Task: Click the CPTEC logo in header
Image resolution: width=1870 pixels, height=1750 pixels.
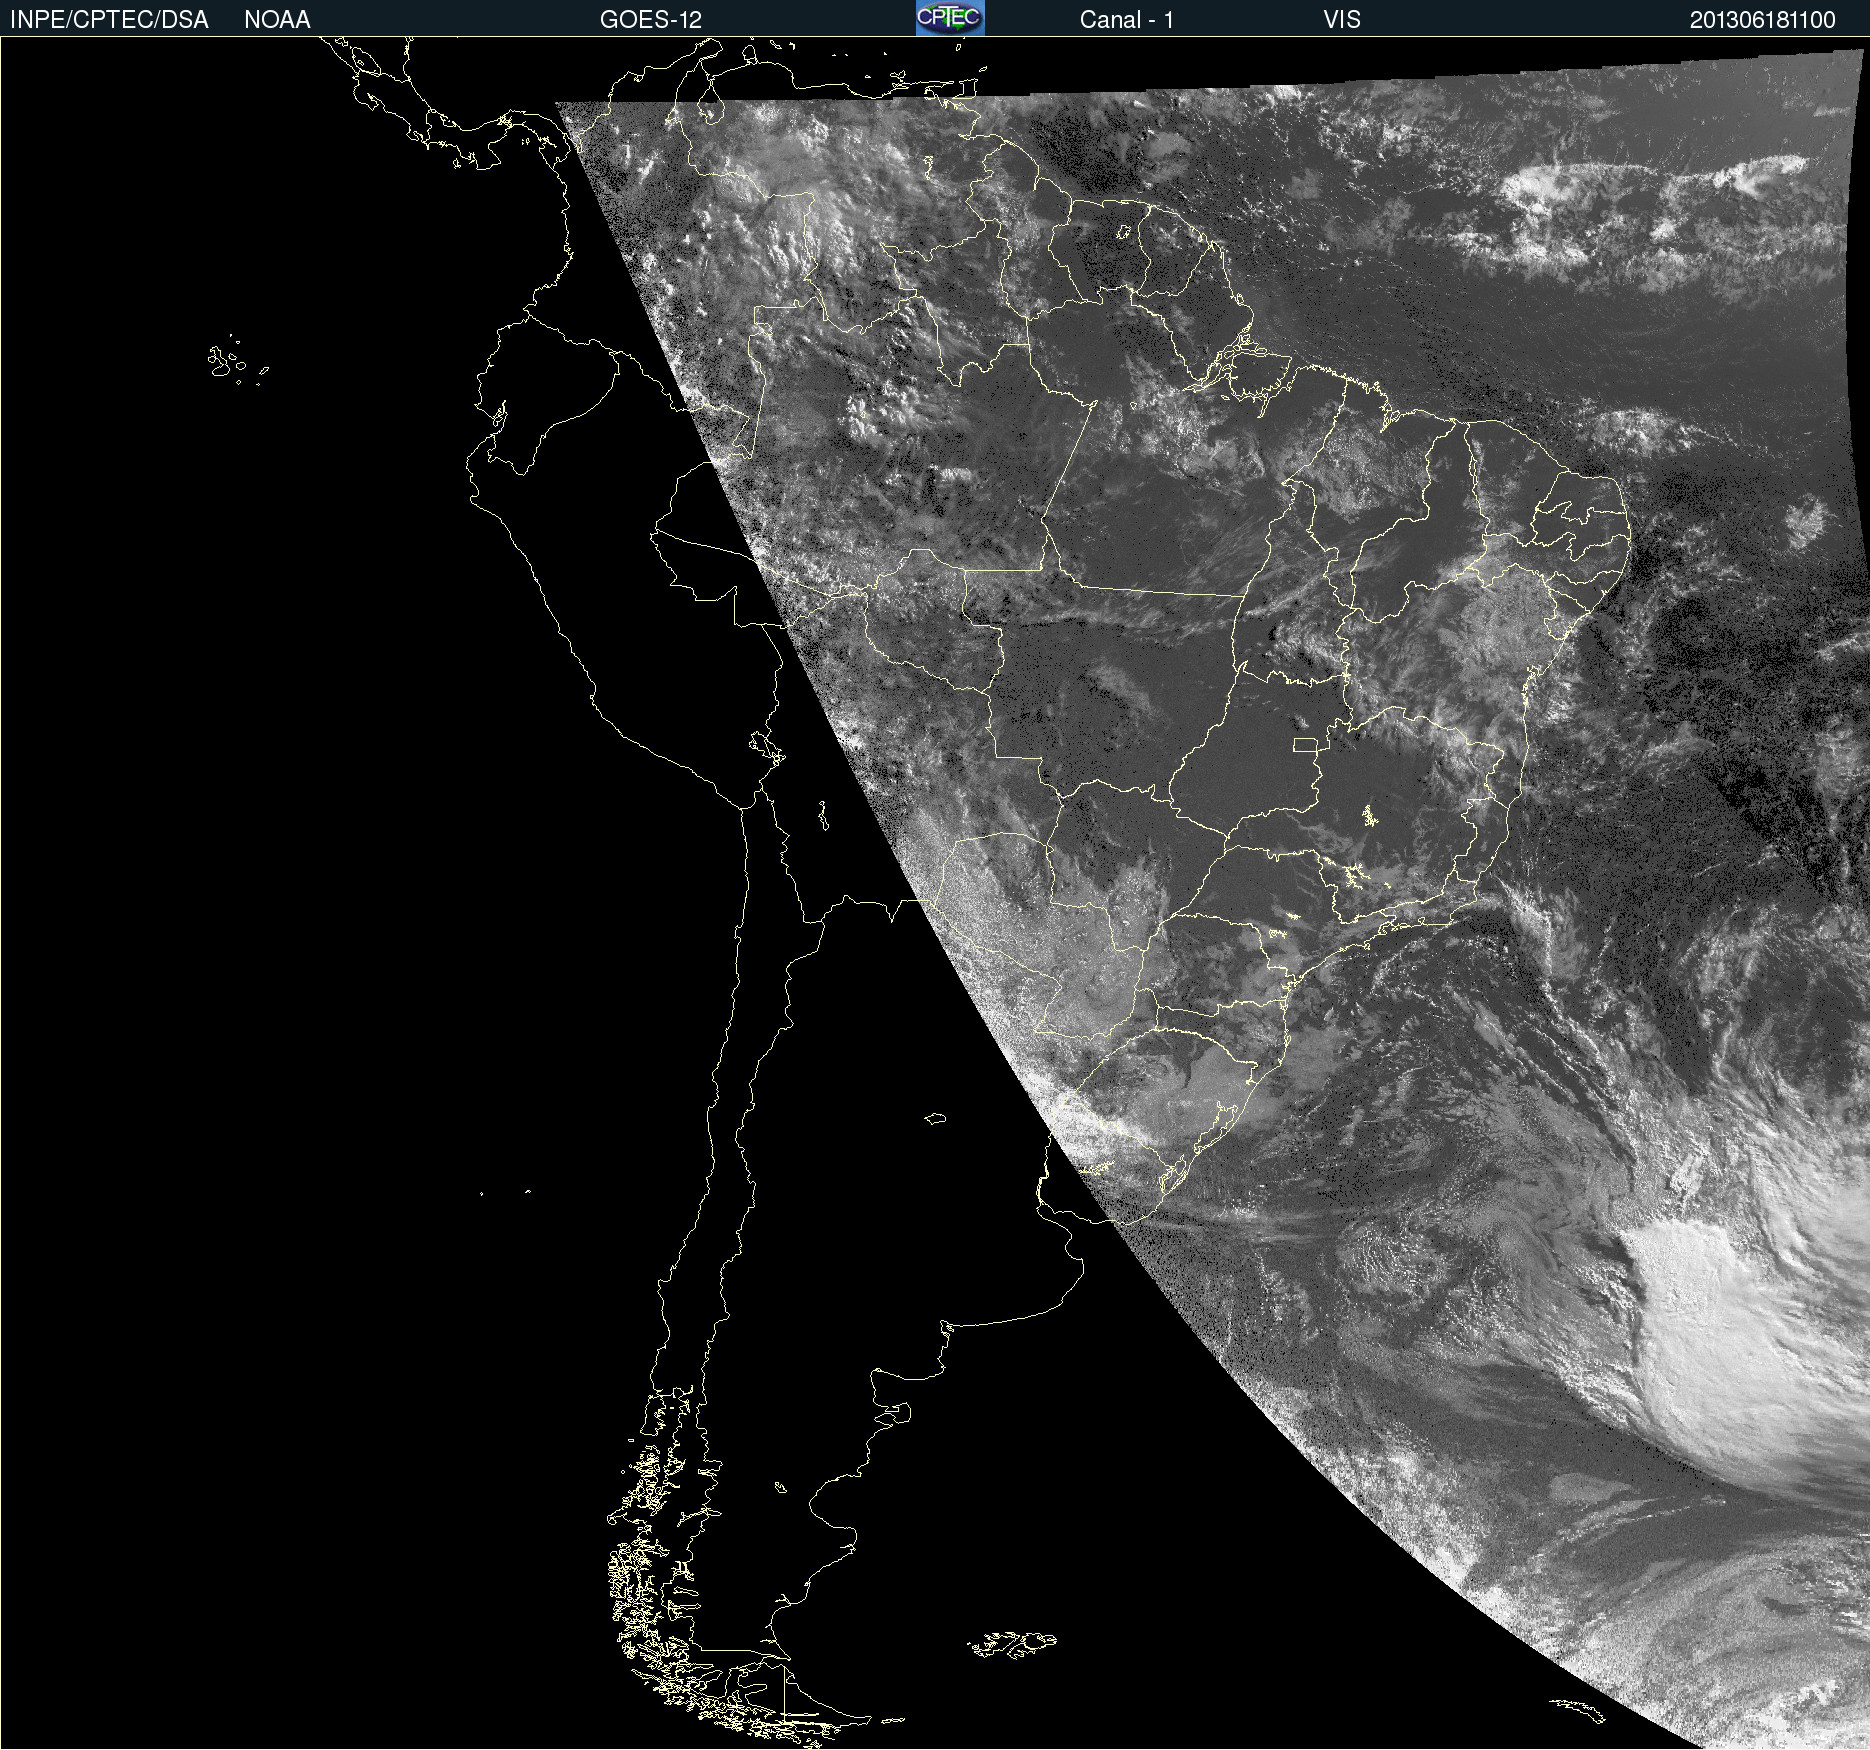Action: click(x=950, y=18)
